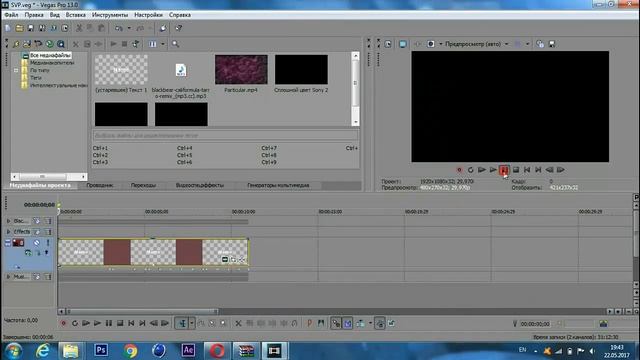
Task: Click the preview Record button
Action: click(459, 170)
